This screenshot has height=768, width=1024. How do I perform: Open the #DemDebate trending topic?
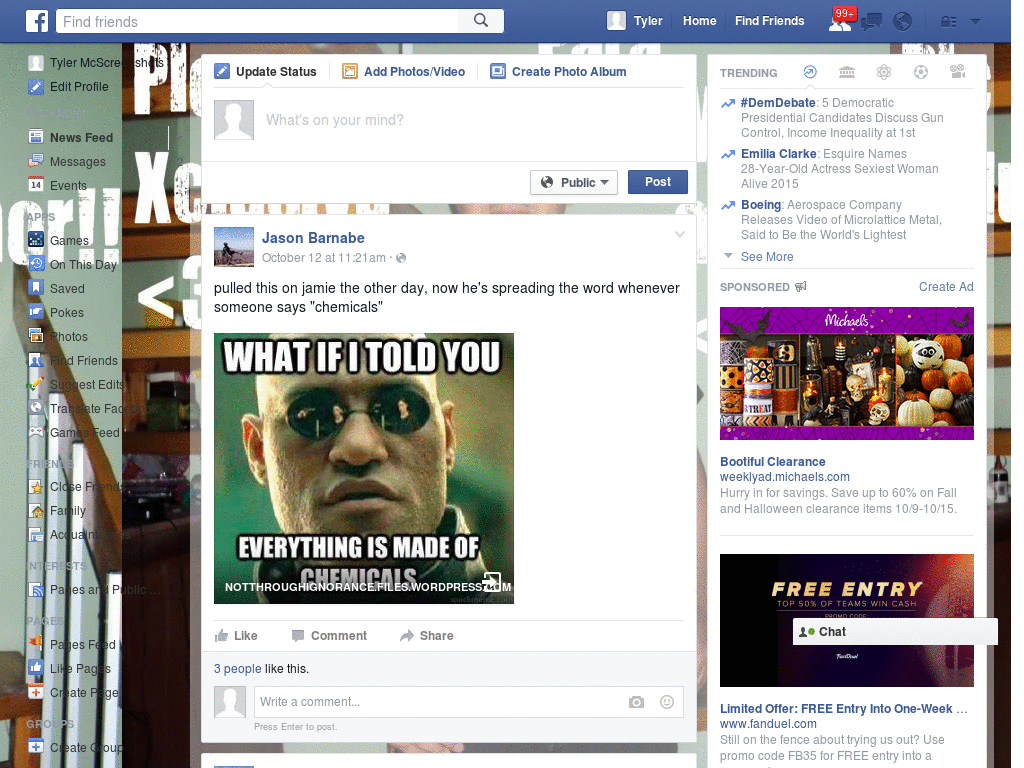click(x=778, y=103)
